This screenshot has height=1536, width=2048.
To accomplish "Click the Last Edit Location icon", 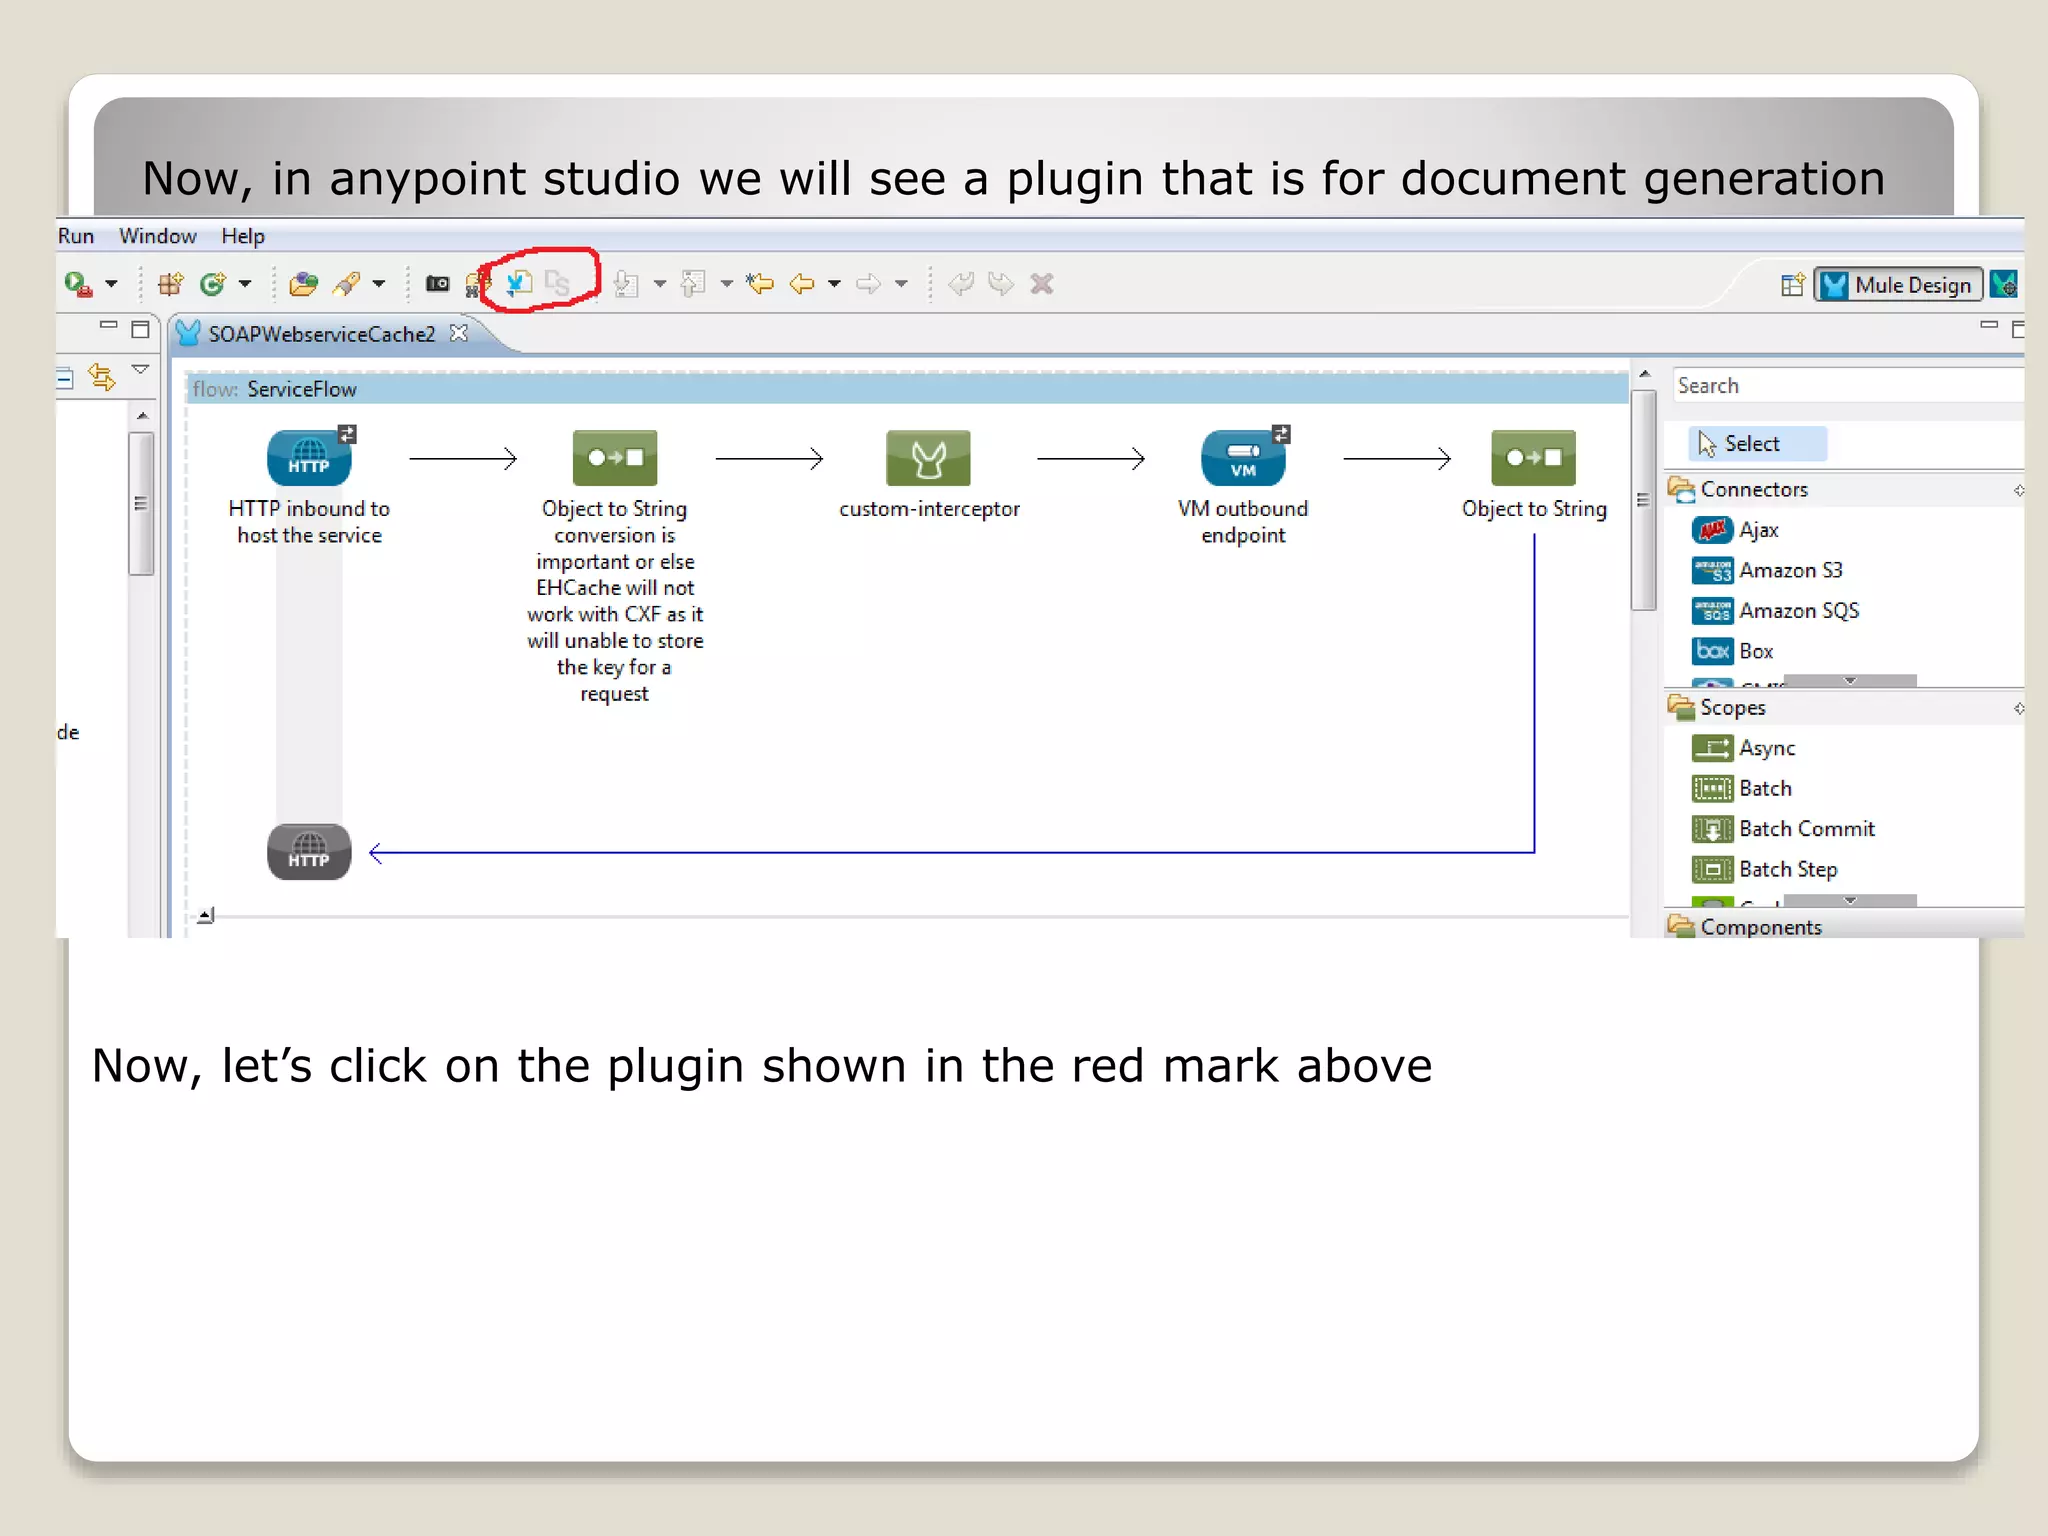I will (760, 284).
